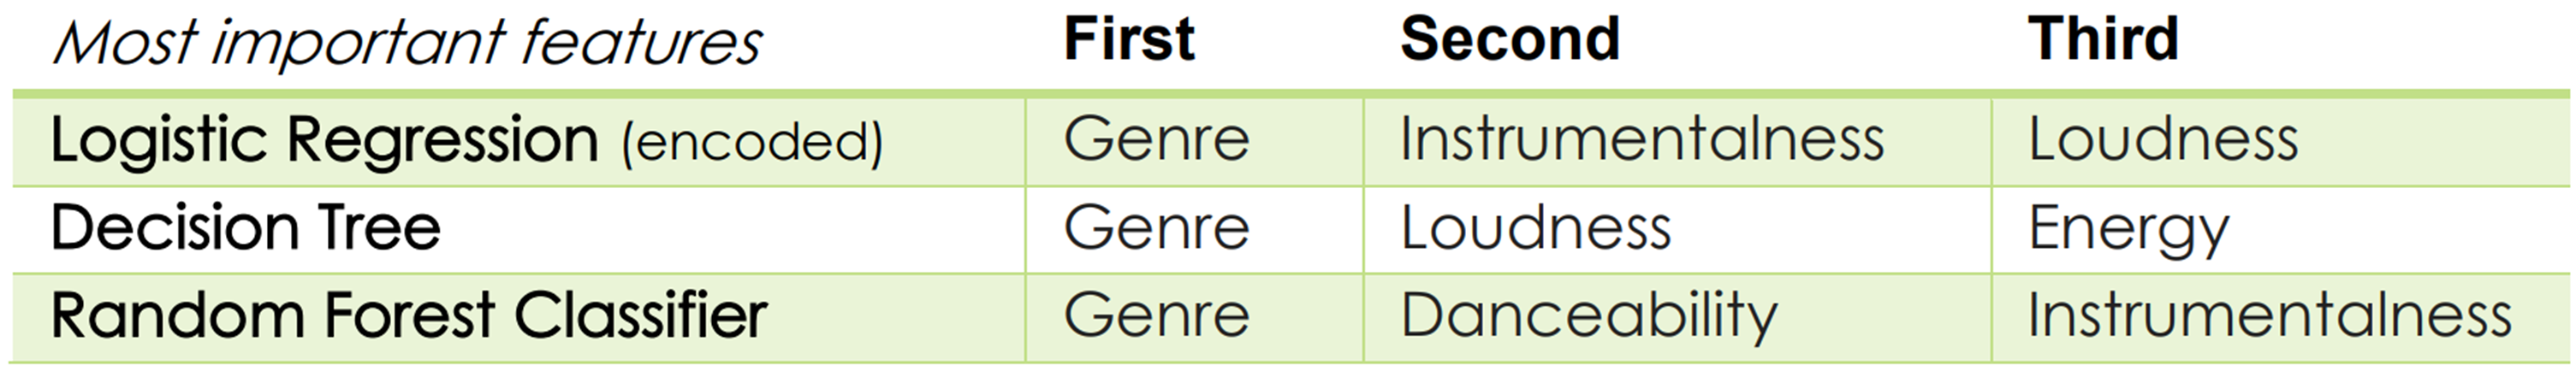Image resolution: width=2576 pixels, height=371 pixels.
Task: Select Genre in the Logistic Regression row
Action: pos(1156,140)
